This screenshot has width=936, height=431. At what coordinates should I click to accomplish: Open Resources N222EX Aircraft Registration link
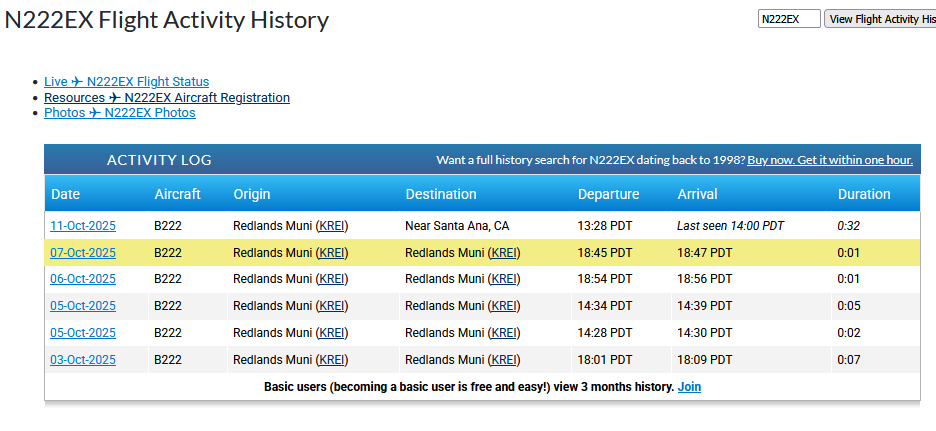coord(166,98)
